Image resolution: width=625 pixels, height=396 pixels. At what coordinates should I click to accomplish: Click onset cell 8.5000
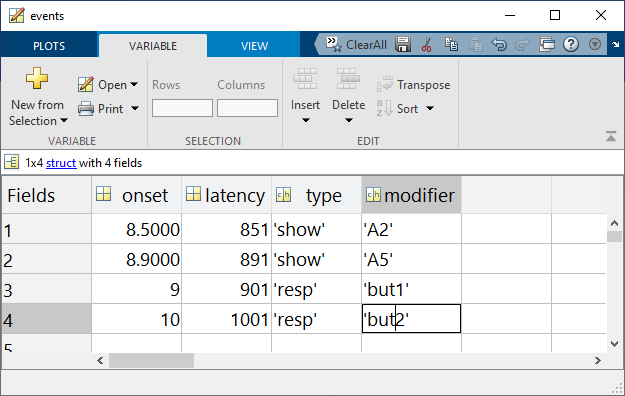pyautogui.click(x=136, y=229)
